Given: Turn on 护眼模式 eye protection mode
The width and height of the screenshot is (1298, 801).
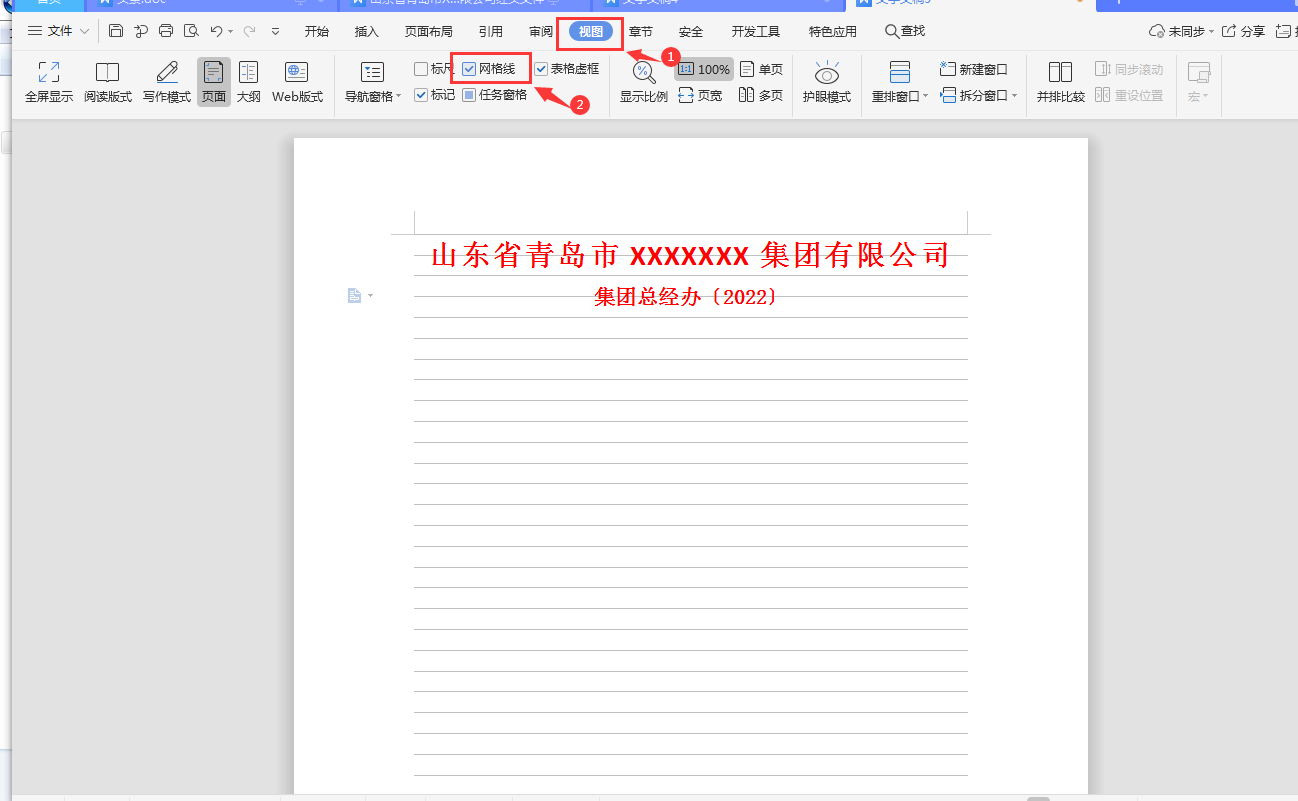Looking at the screenshot, I should [826, 82].
